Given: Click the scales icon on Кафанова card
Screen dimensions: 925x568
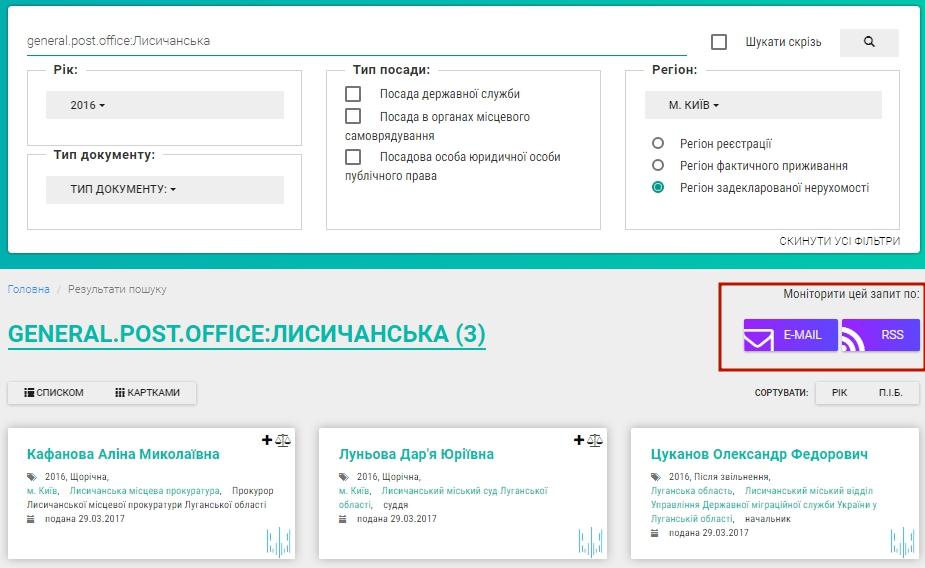Looking at the screenshot, I should [283, 440].
